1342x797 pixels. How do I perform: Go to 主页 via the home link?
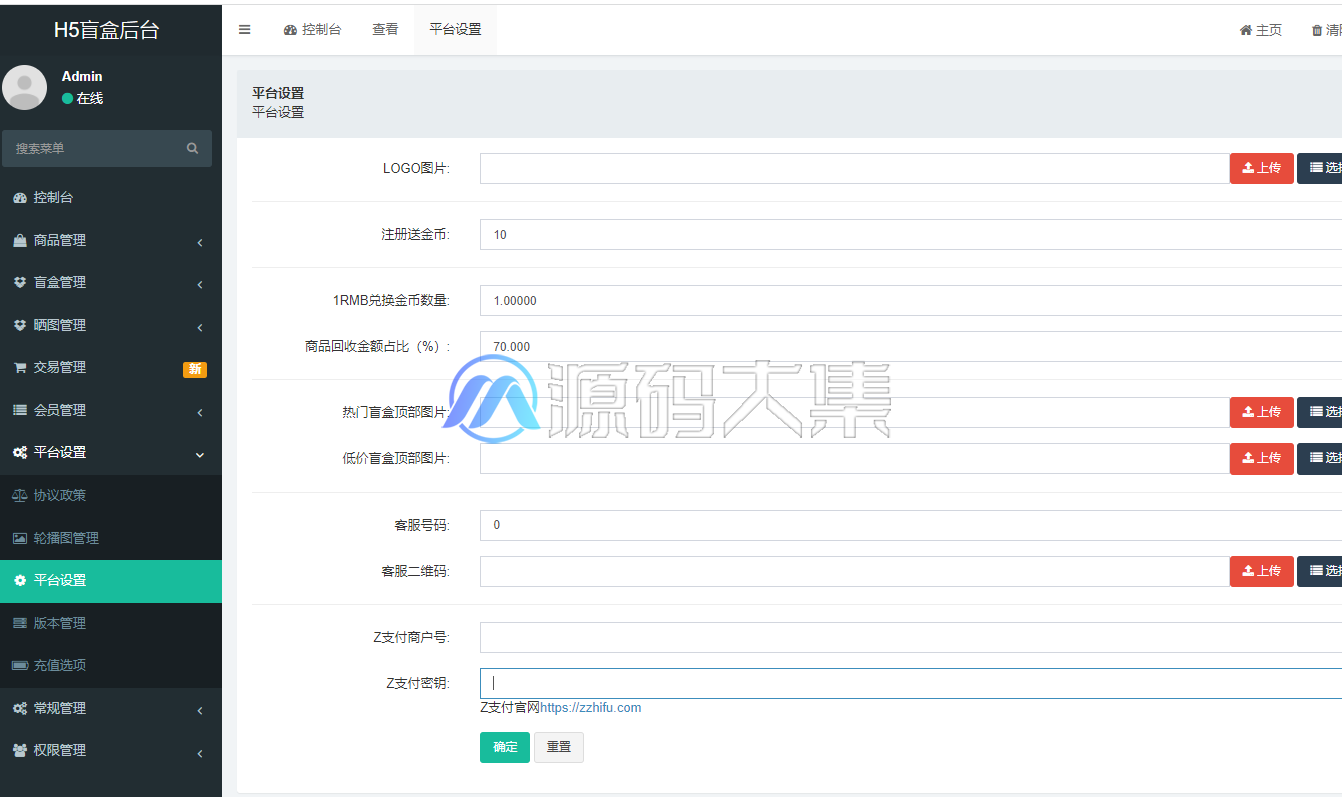pyautogui.click(x=1261, y=30)
